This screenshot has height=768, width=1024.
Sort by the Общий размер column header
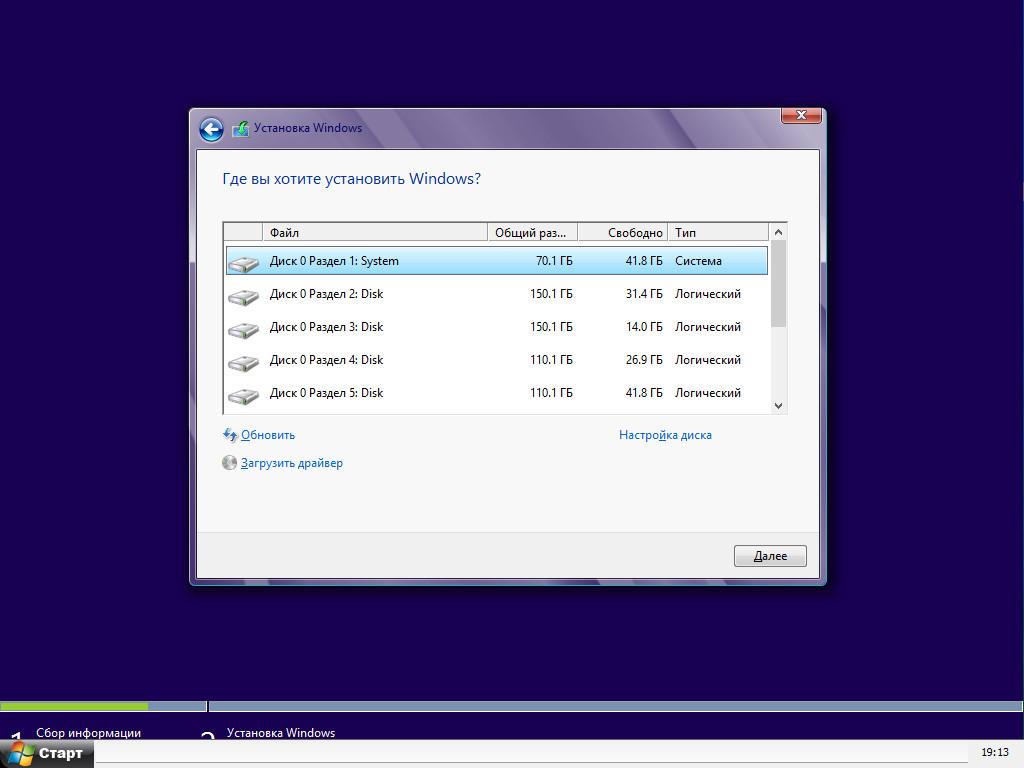(x=532, y=233)
